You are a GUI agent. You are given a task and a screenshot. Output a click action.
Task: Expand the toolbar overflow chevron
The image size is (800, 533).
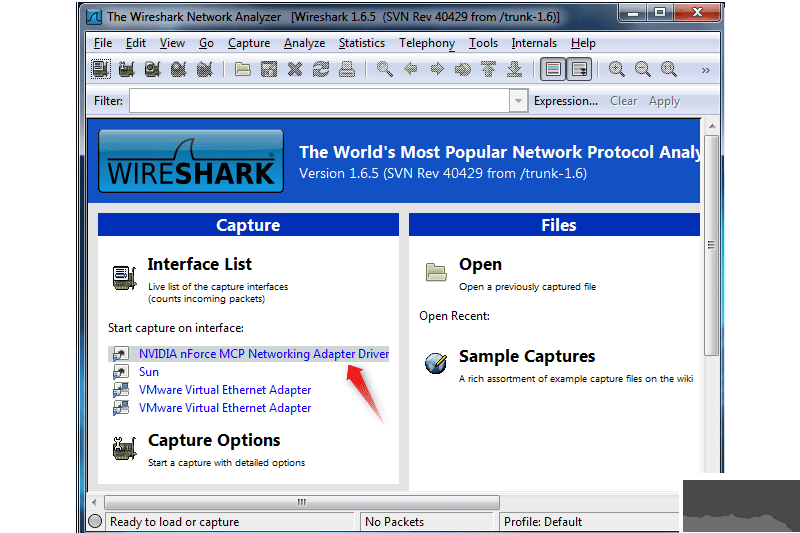point(706,70)
